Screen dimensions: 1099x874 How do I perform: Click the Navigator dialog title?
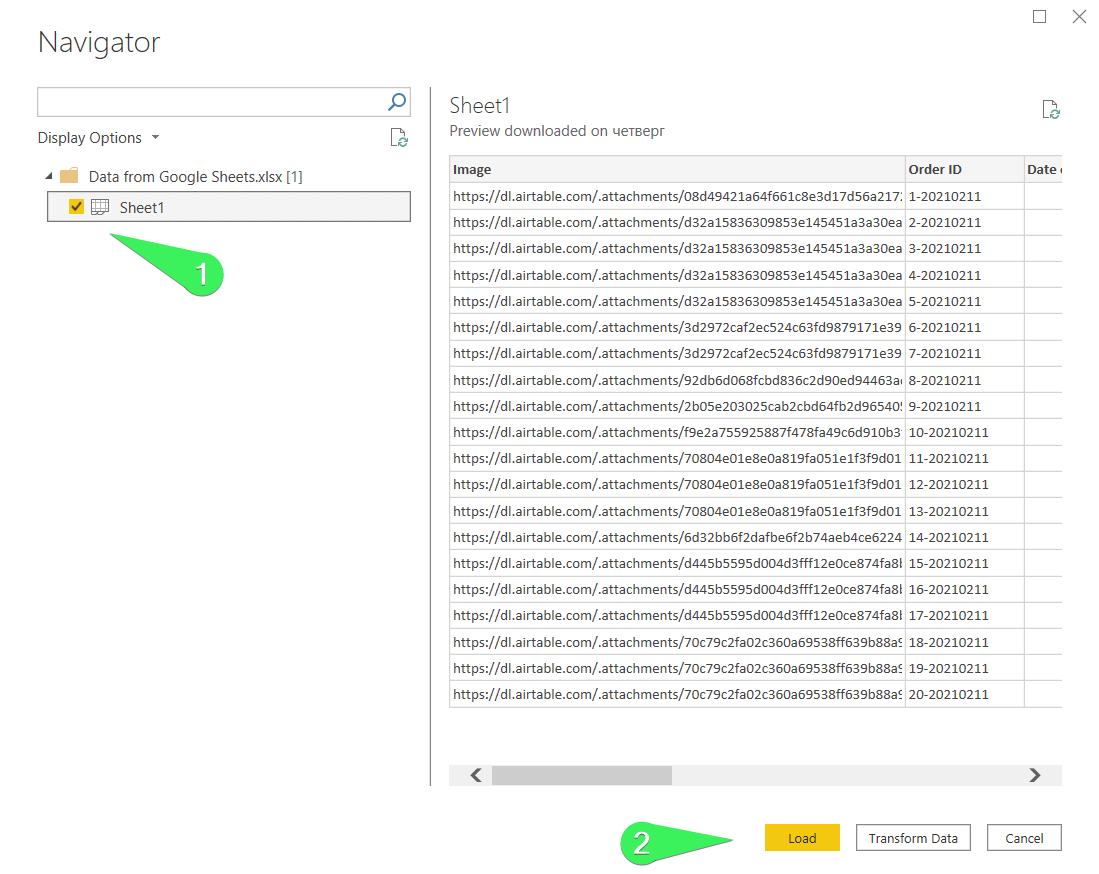99,42
